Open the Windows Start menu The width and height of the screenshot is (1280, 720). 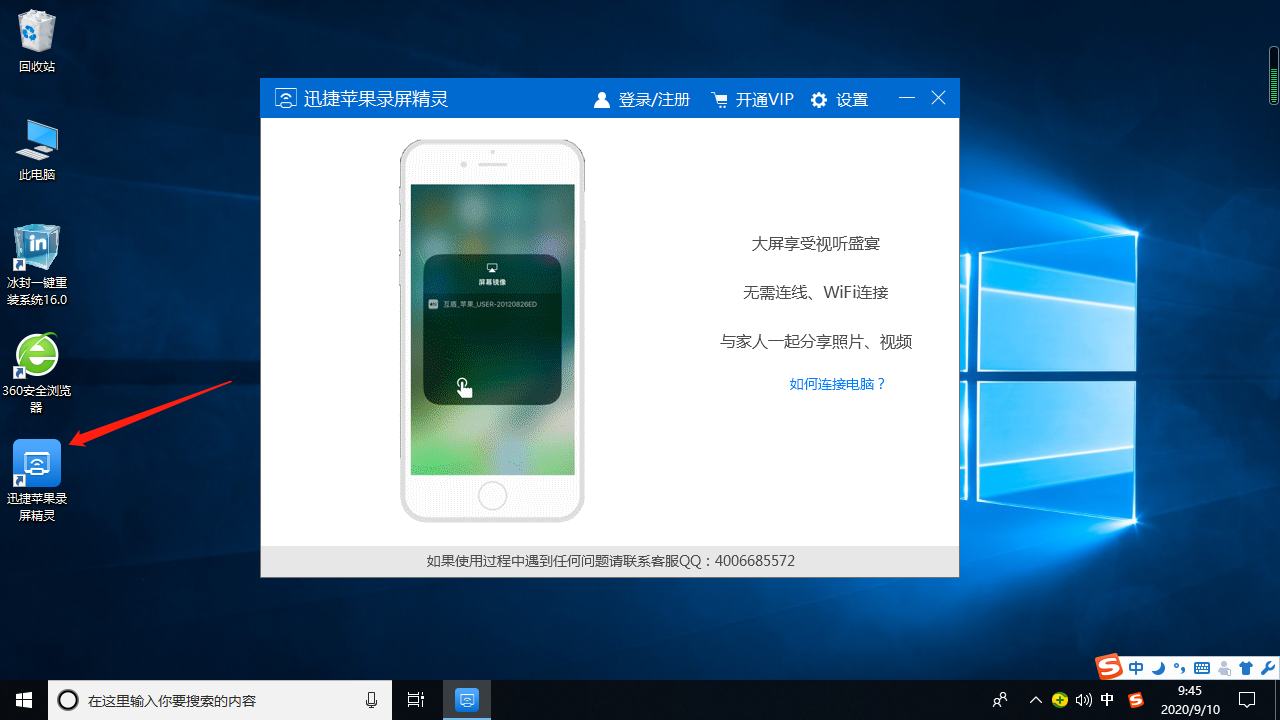pos(24,700)
